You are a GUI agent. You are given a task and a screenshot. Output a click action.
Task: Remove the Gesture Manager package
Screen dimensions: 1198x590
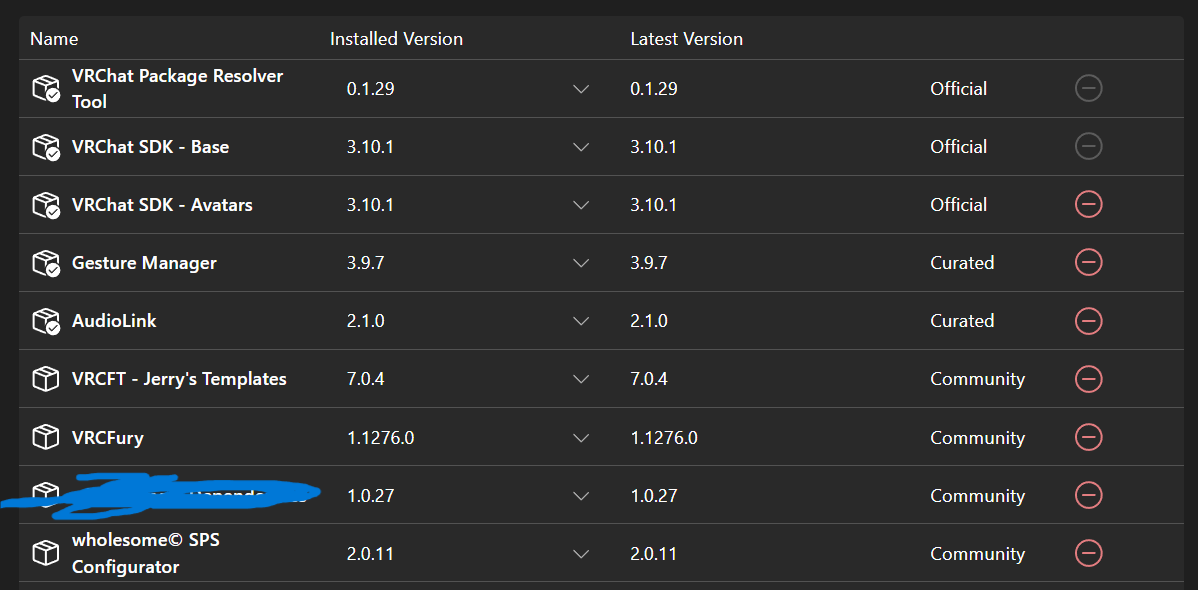point(1088,263)
